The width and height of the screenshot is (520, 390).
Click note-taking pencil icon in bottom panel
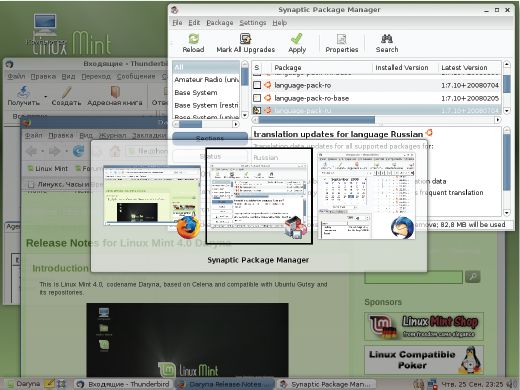[49, 384]
